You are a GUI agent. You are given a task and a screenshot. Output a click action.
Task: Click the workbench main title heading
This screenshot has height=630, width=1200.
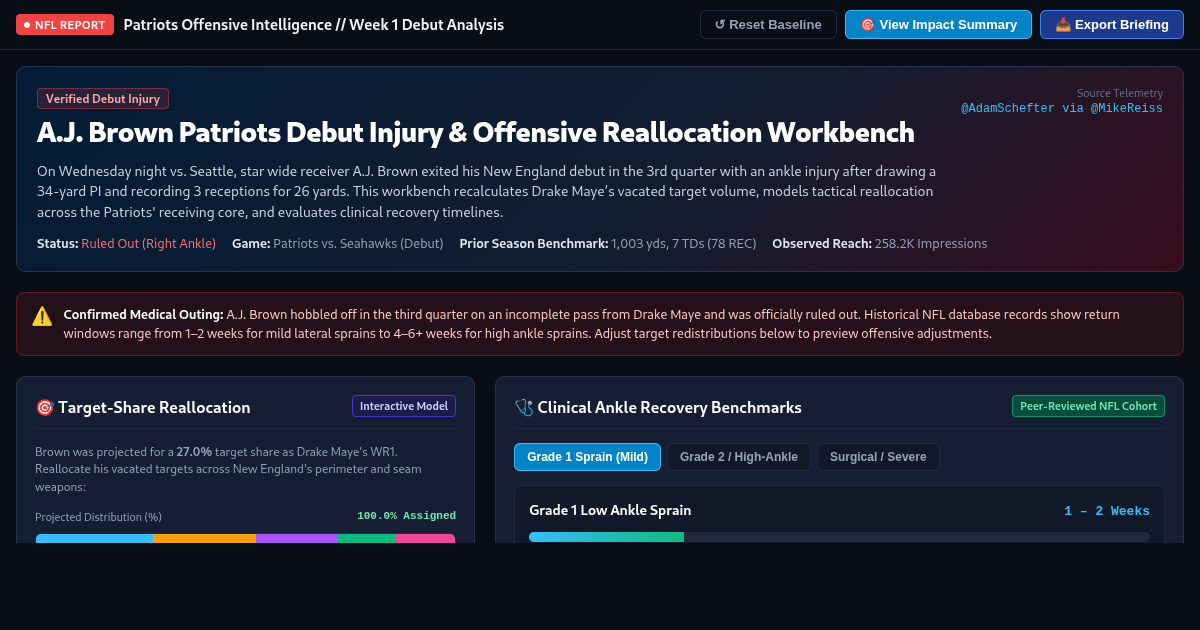(x=476, y=133)
